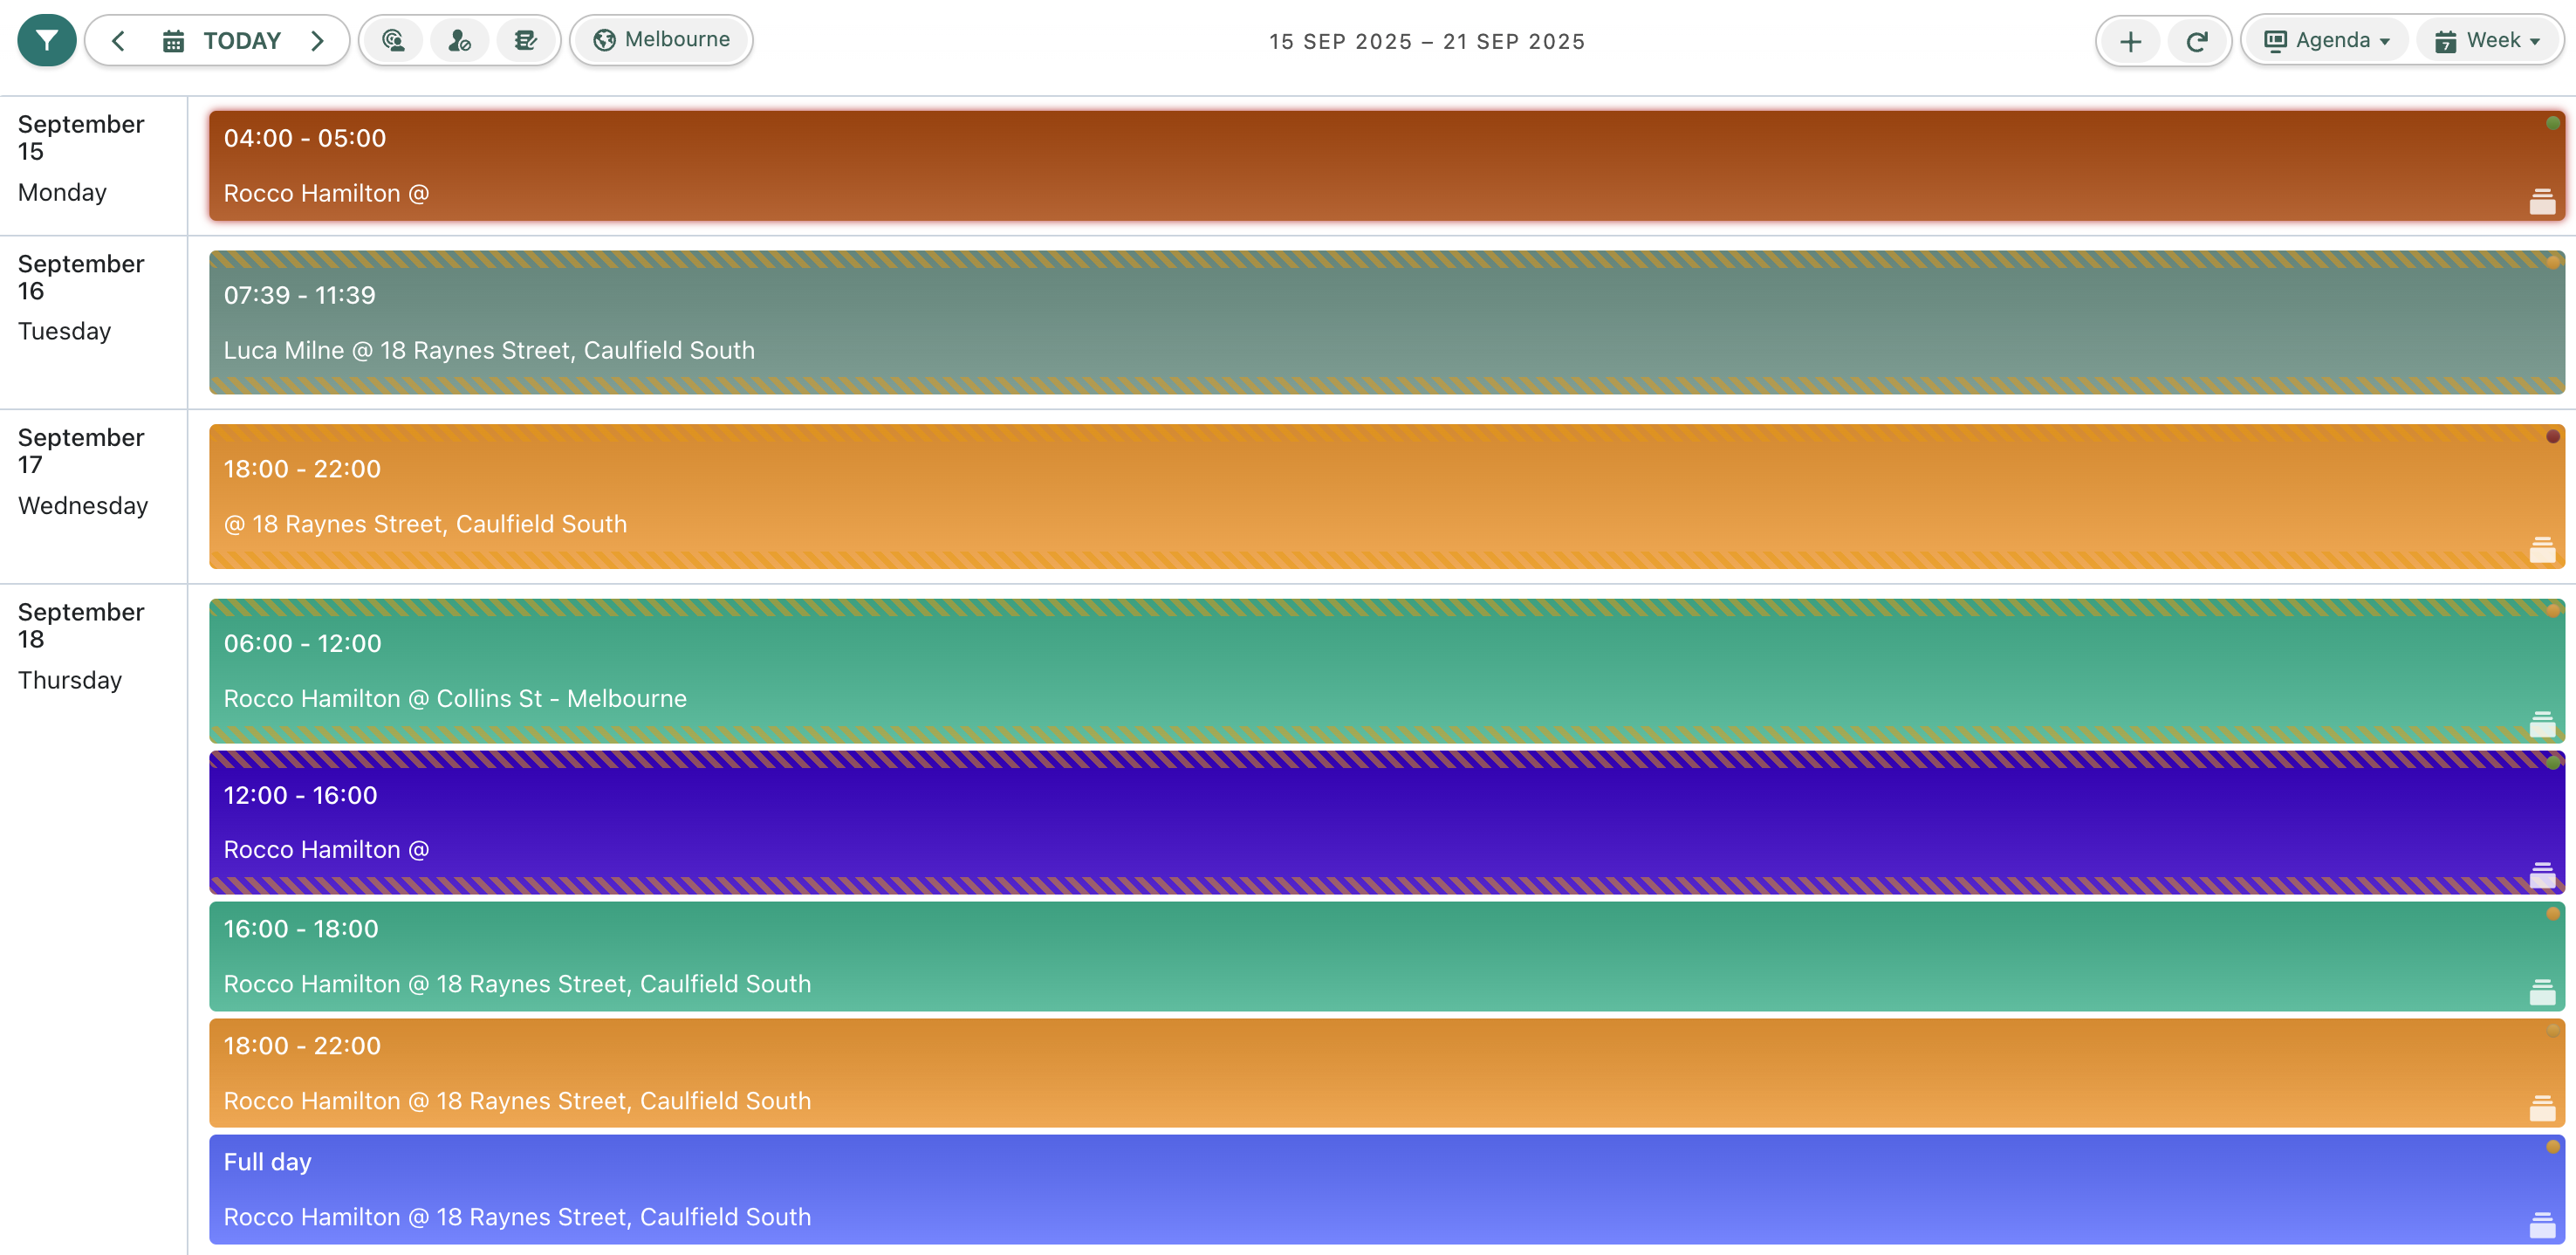Click the plus icon to add a shift
2576x1255 pixels.
[x=2130, y=42]
